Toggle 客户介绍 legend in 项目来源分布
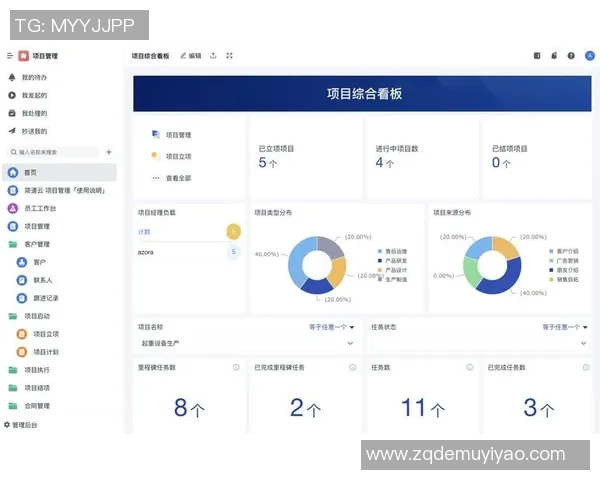This screenshot has height=480, width=600. coord(564,251)
